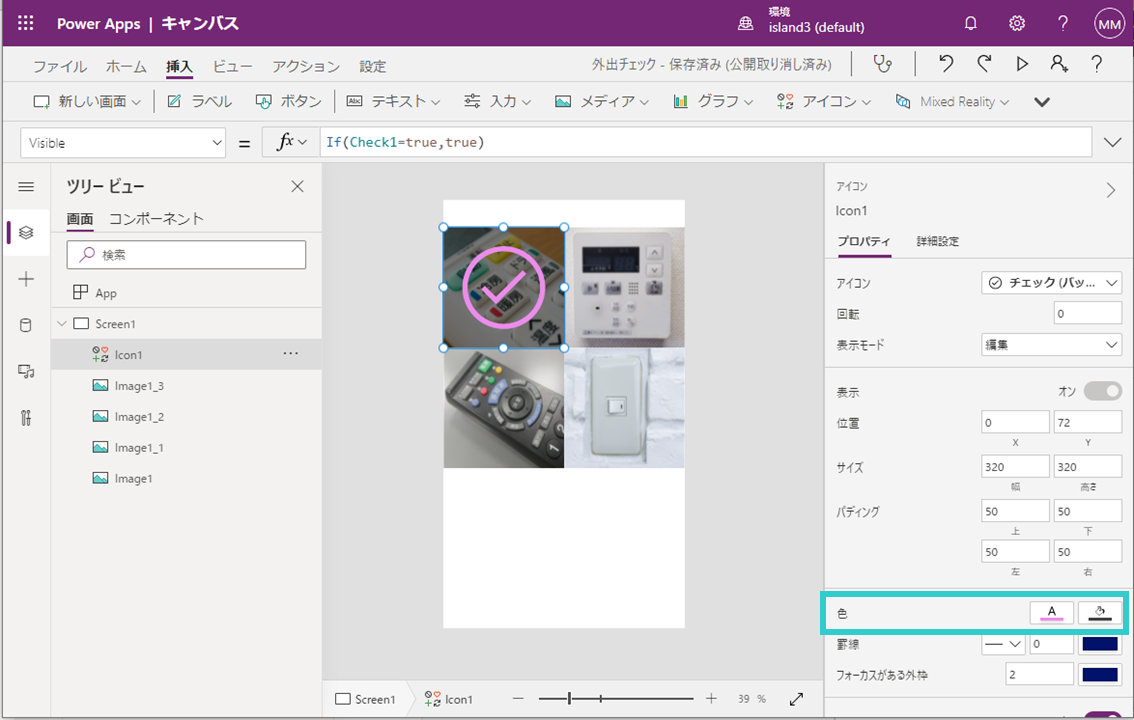Expand more insert ribbon options chevron
The image size is (1134, 720).
click(x=1041, y=102)
